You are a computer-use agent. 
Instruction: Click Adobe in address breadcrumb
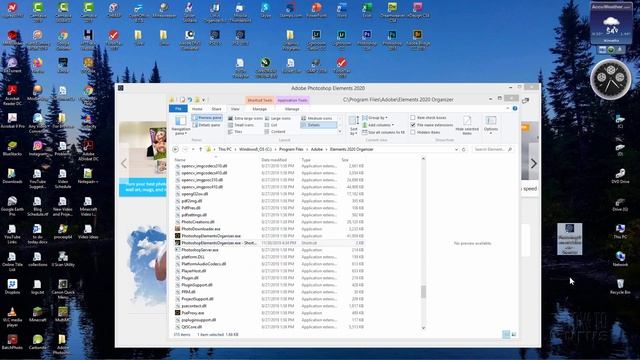(x=317, y=149)
